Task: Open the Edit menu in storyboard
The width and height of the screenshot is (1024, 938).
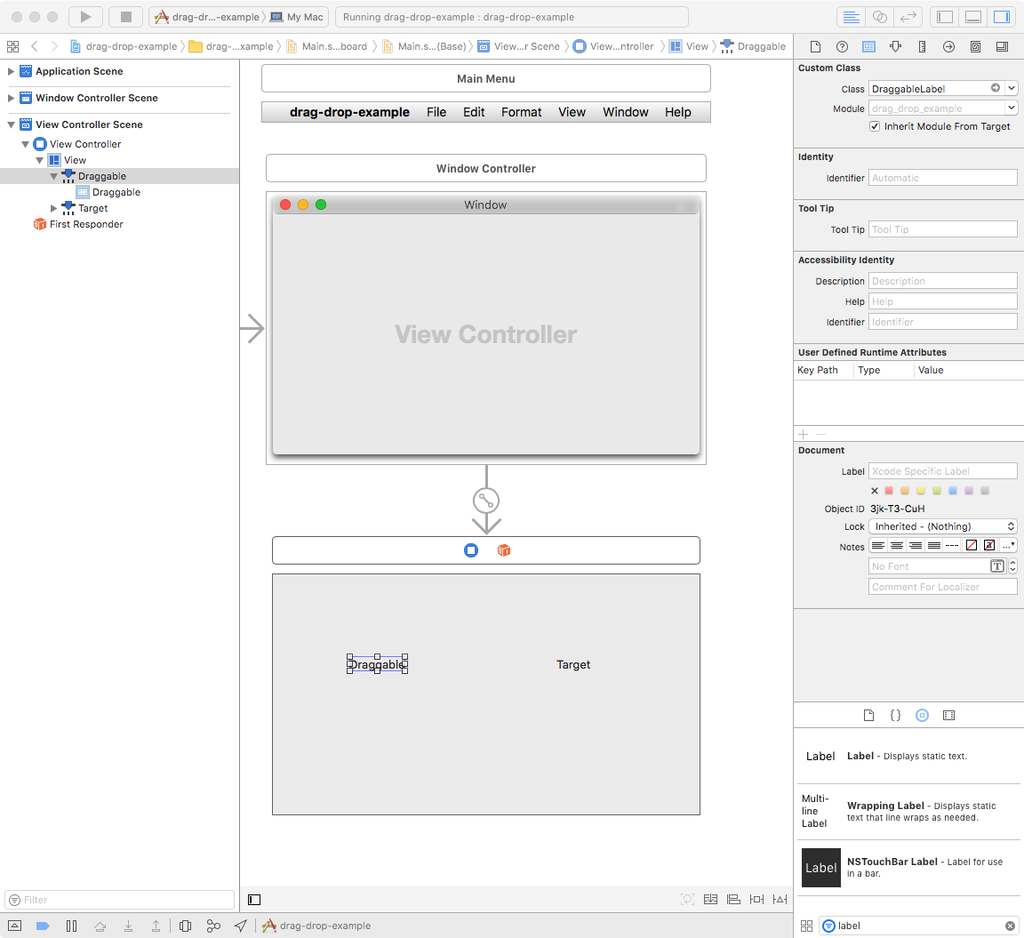Action: (x=473, y=112)
